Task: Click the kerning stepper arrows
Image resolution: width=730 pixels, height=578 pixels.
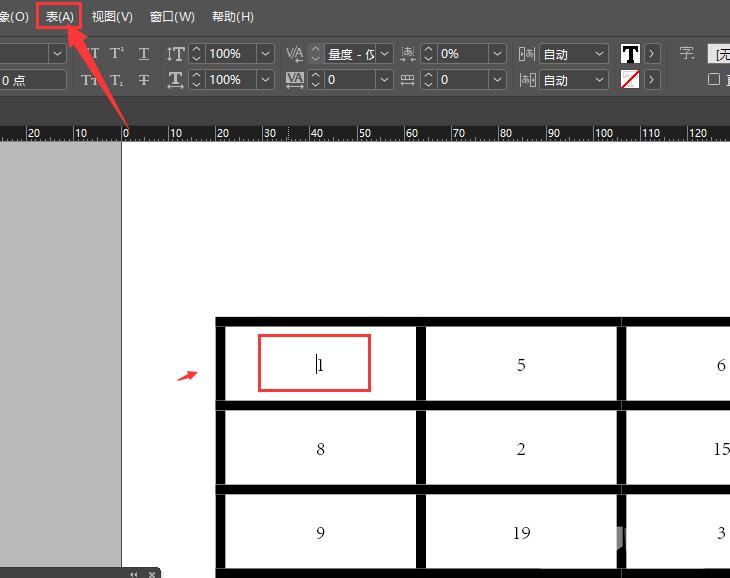Action: pyautogui.click(x=316, y=54)
